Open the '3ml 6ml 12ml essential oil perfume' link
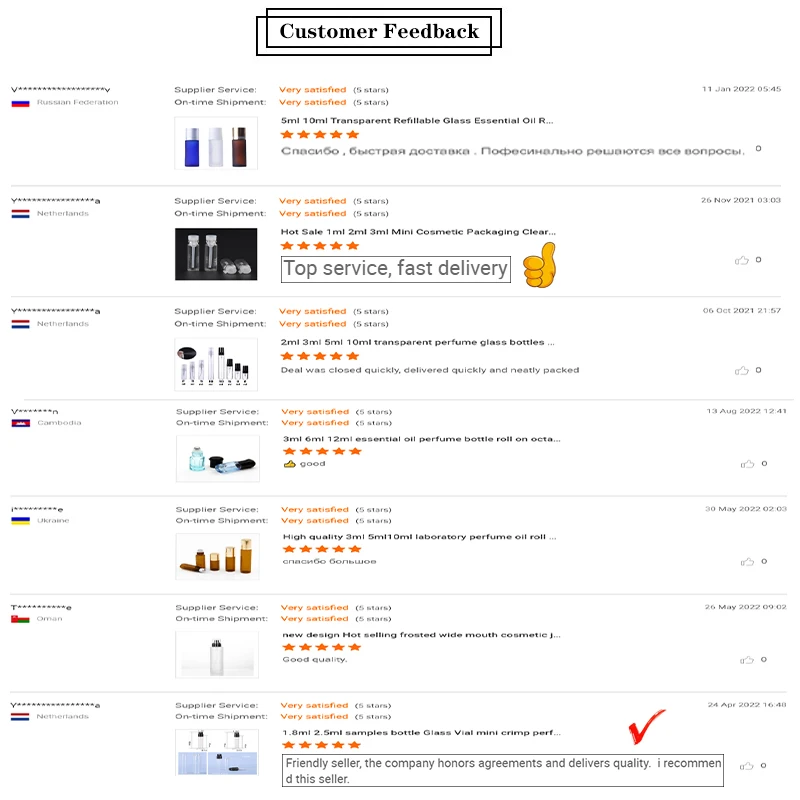This screenshot has height=800, width=800. pyautogui.click(x=421, y=438)
